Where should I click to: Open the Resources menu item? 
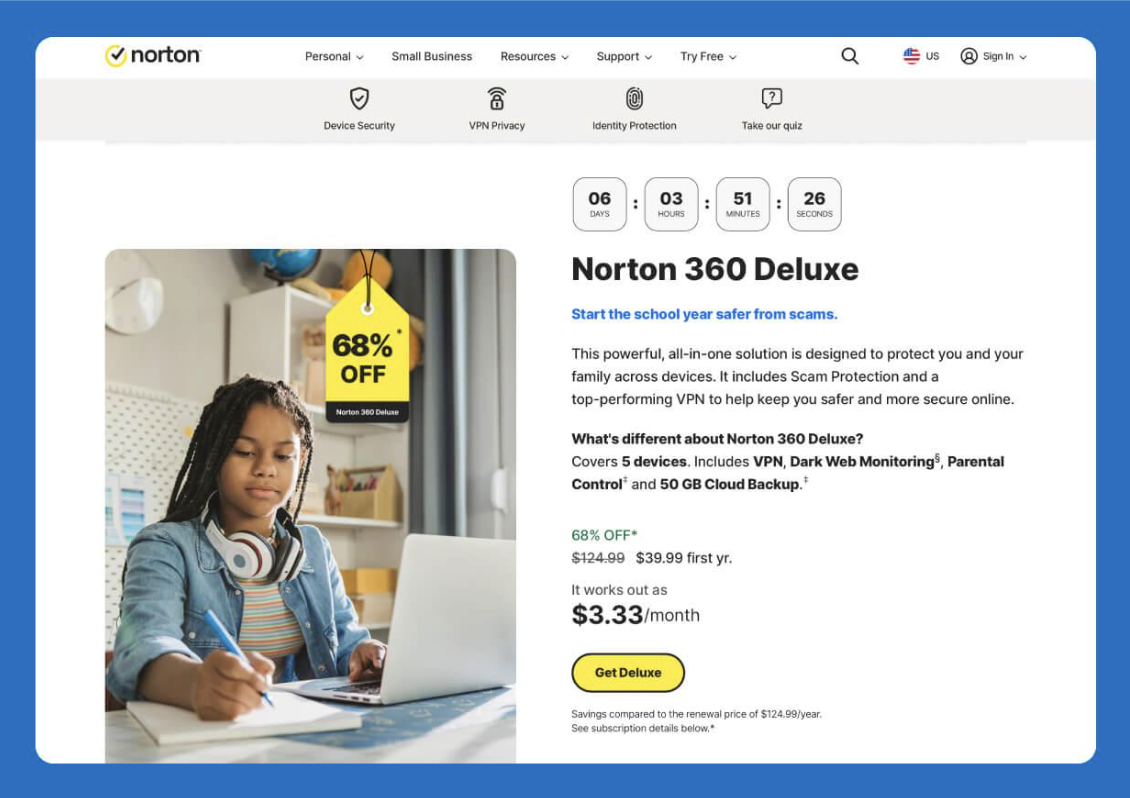tap(528, 56)
